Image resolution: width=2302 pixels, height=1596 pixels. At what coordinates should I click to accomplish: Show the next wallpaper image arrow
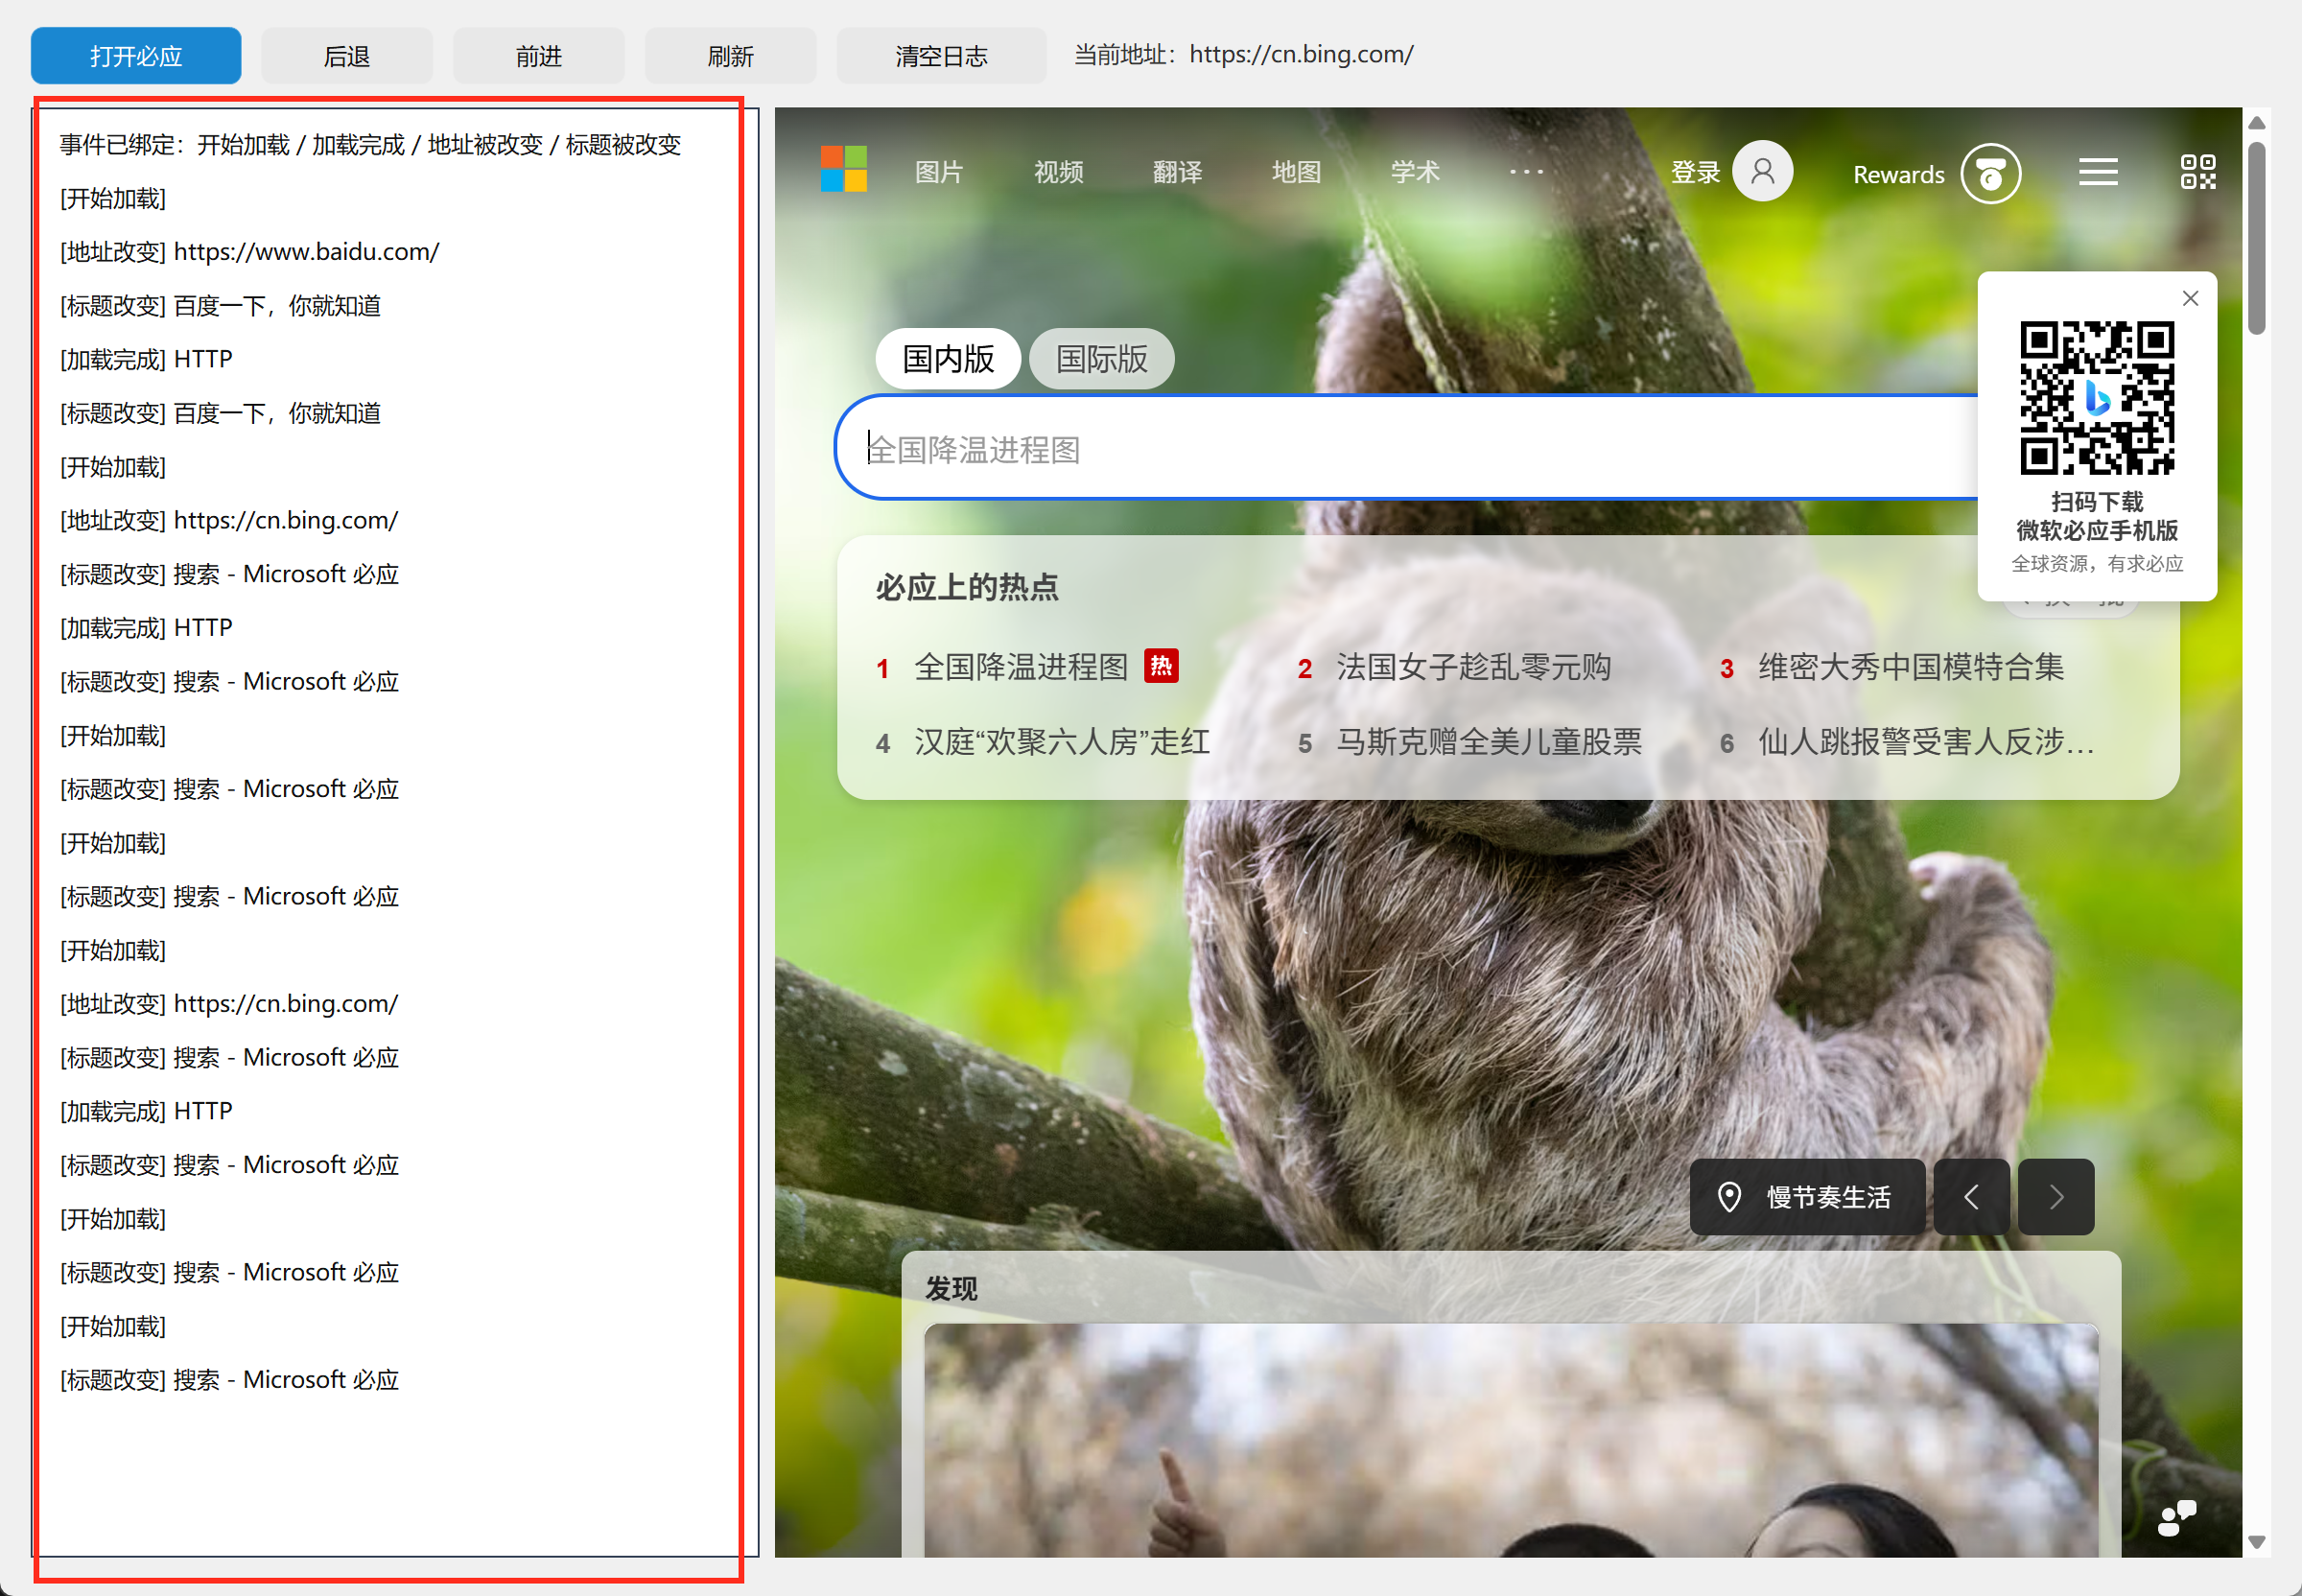[2055, 1197]
